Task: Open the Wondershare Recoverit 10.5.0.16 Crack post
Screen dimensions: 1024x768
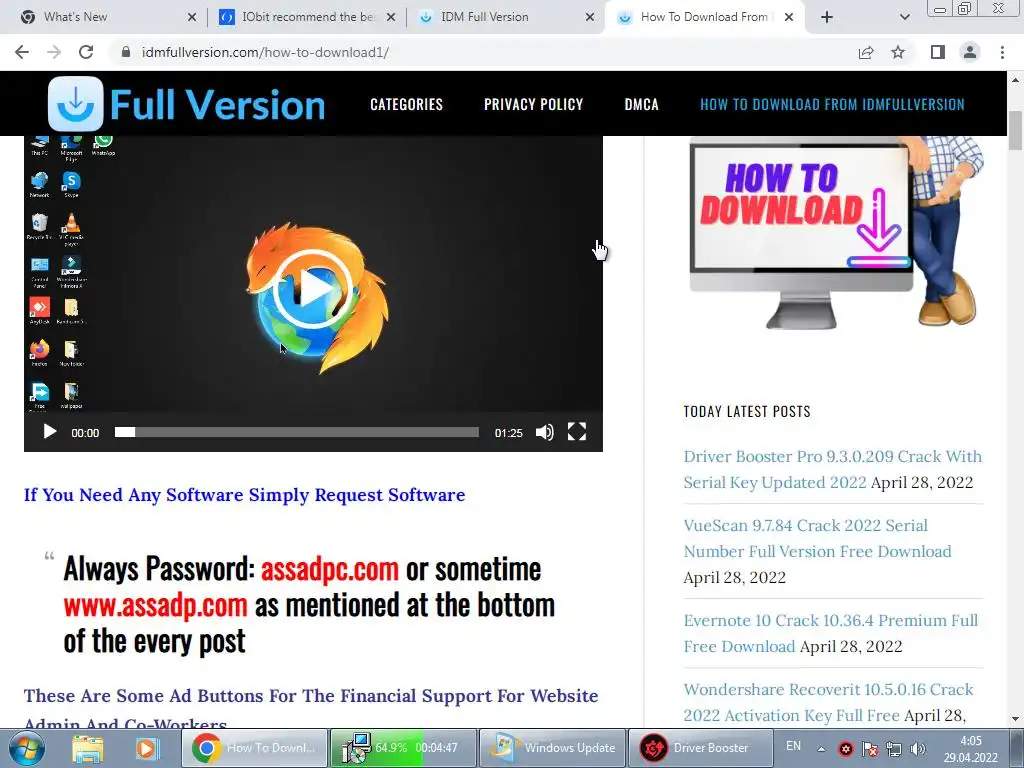Action: point(828,702)
